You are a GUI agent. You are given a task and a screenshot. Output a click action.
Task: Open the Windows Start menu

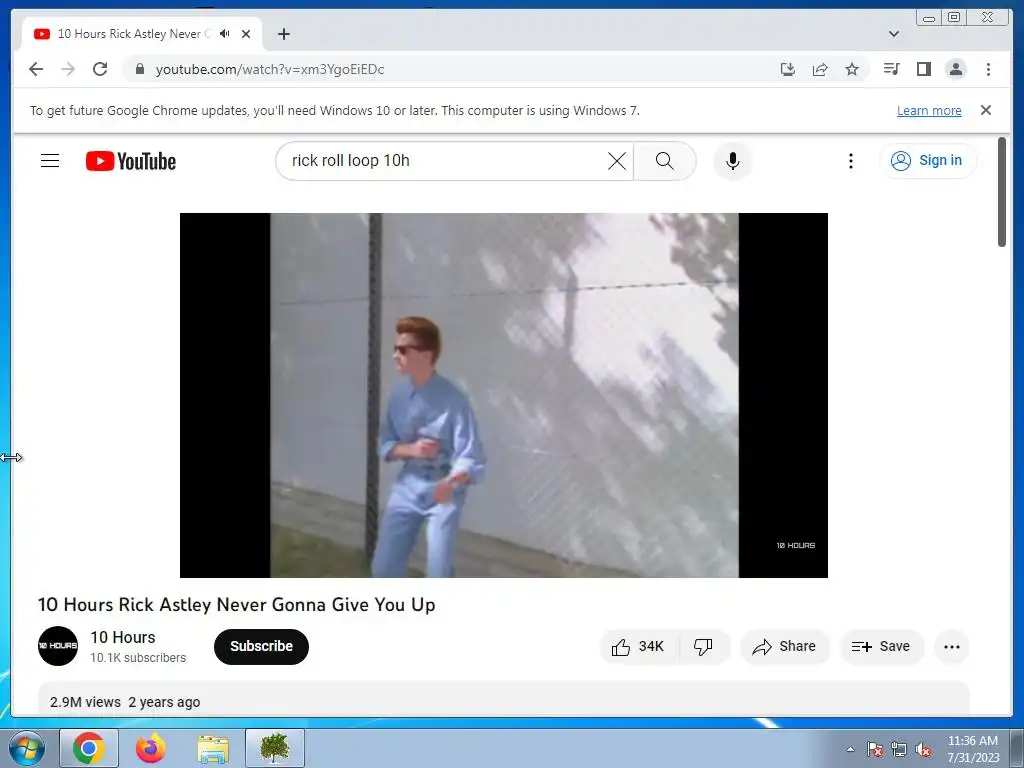click(x=27, y=748)
